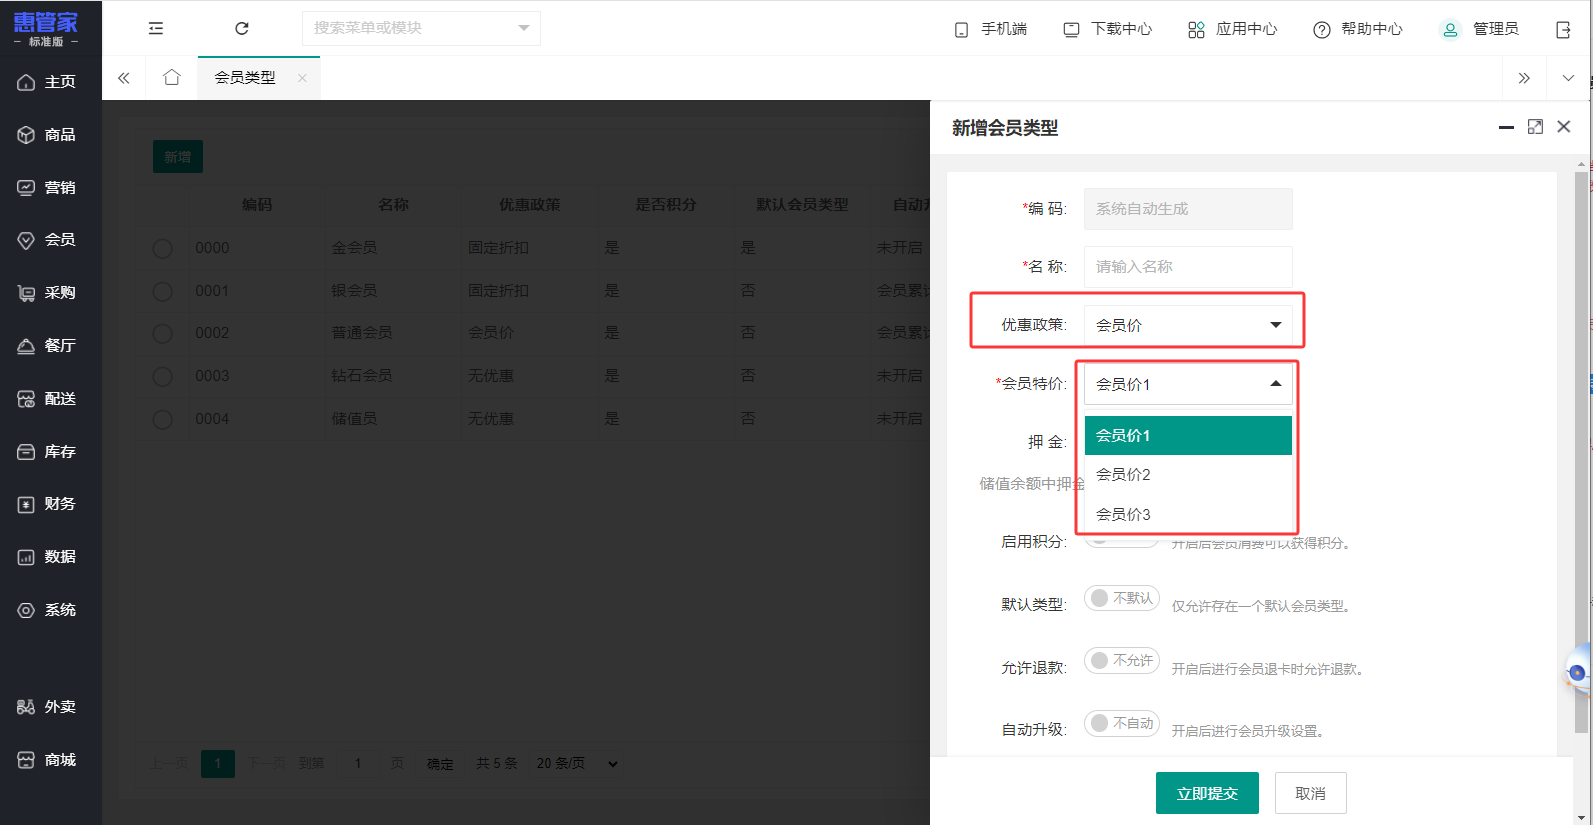Open the 营销 marketing sidebar menu
This screenshot has width=1593, height=825.
(x=47, y=188)
